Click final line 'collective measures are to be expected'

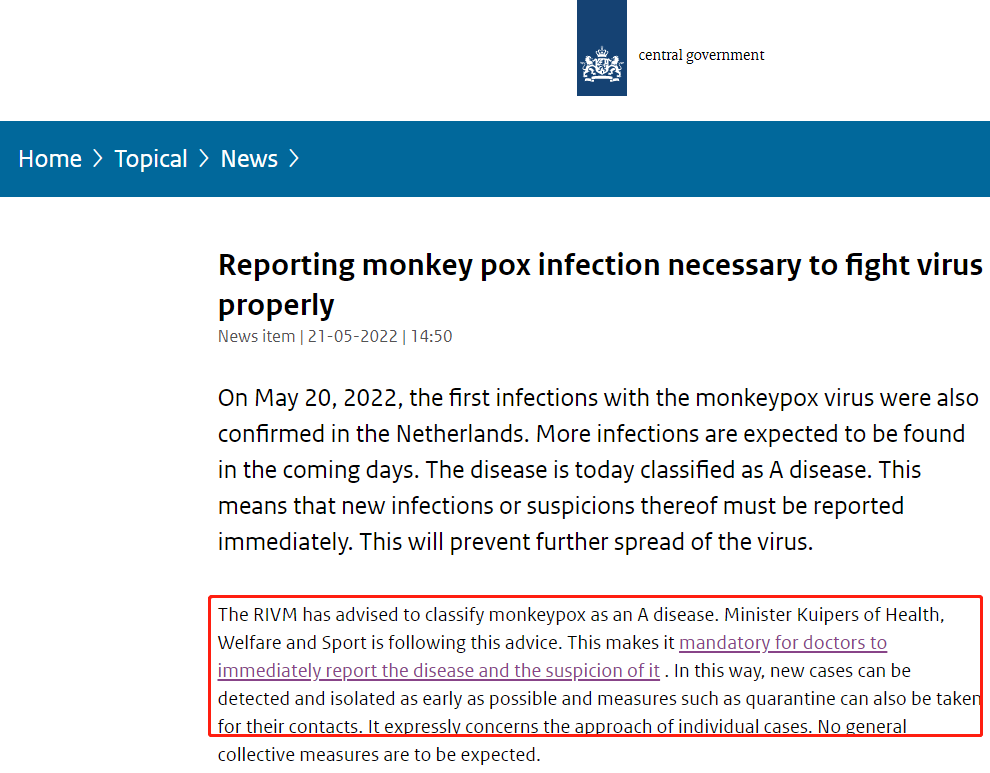[x=379, y=754]
